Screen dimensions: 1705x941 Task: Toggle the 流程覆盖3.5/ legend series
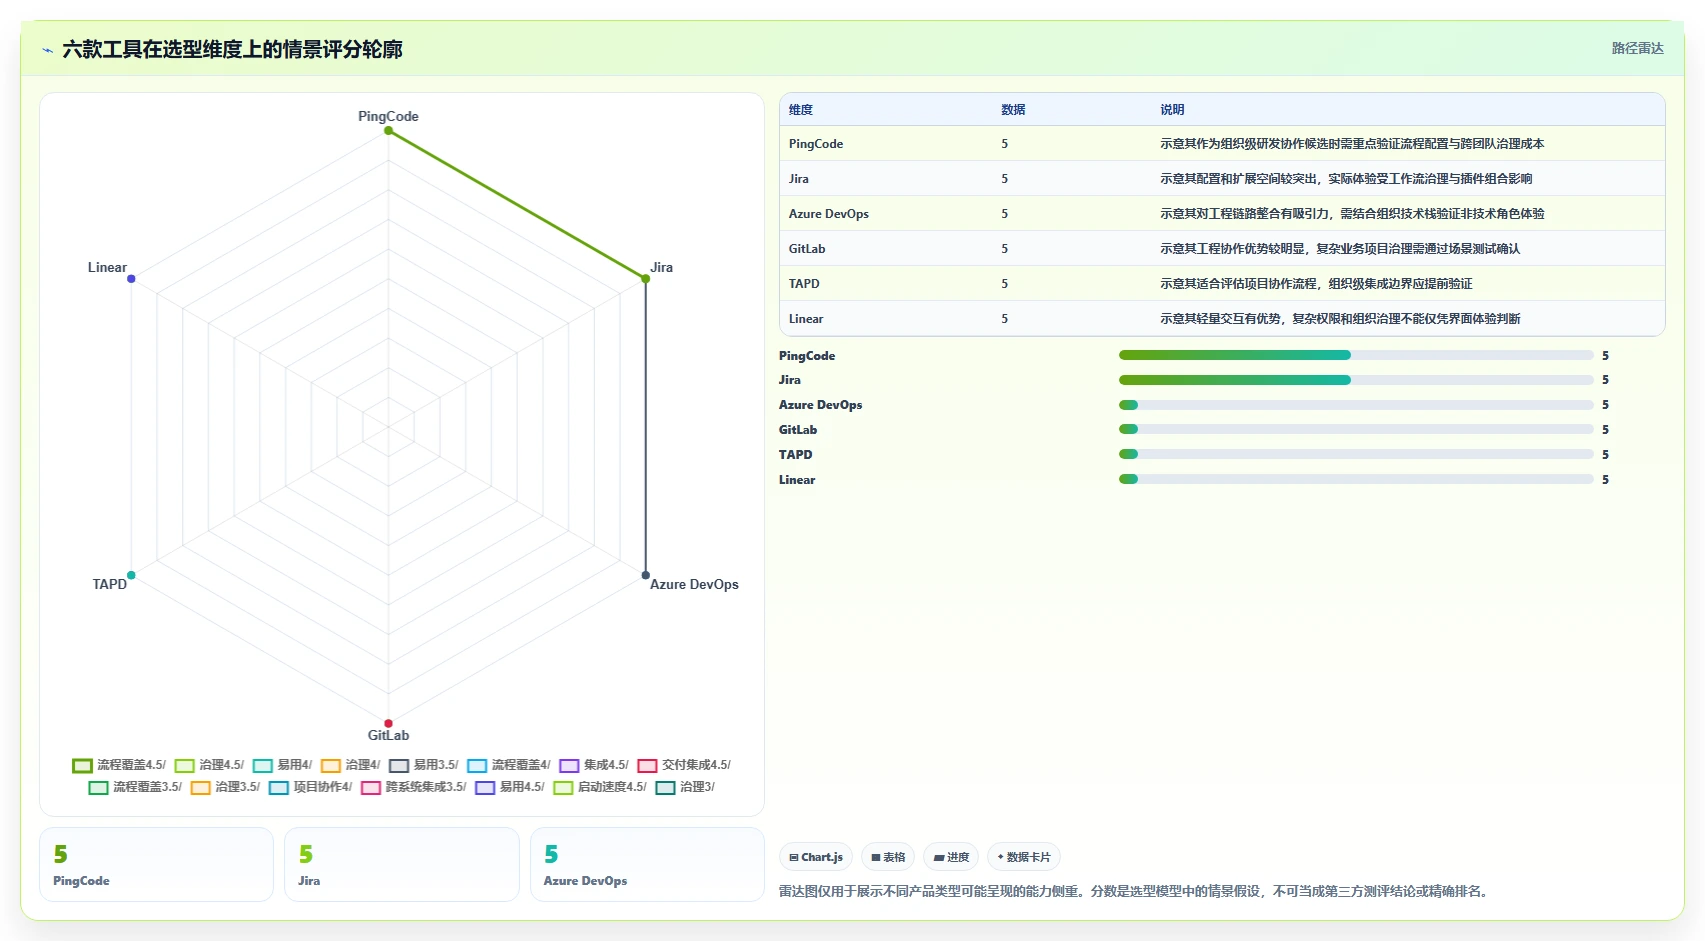(135, 787)
